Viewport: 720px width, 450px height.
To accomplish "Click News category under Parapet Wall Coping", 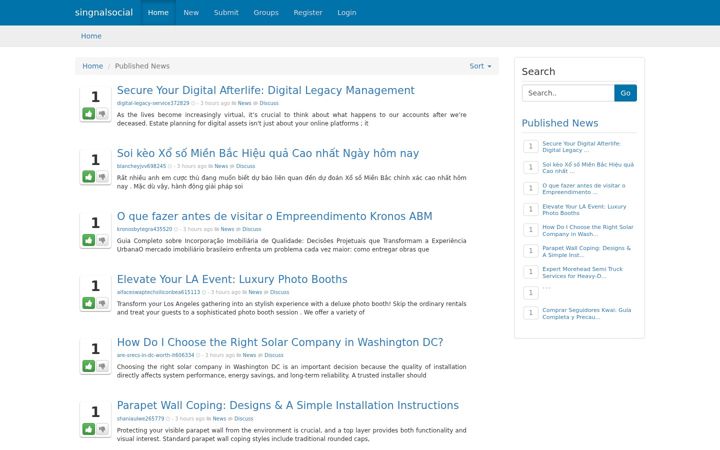I will [219, 419].
